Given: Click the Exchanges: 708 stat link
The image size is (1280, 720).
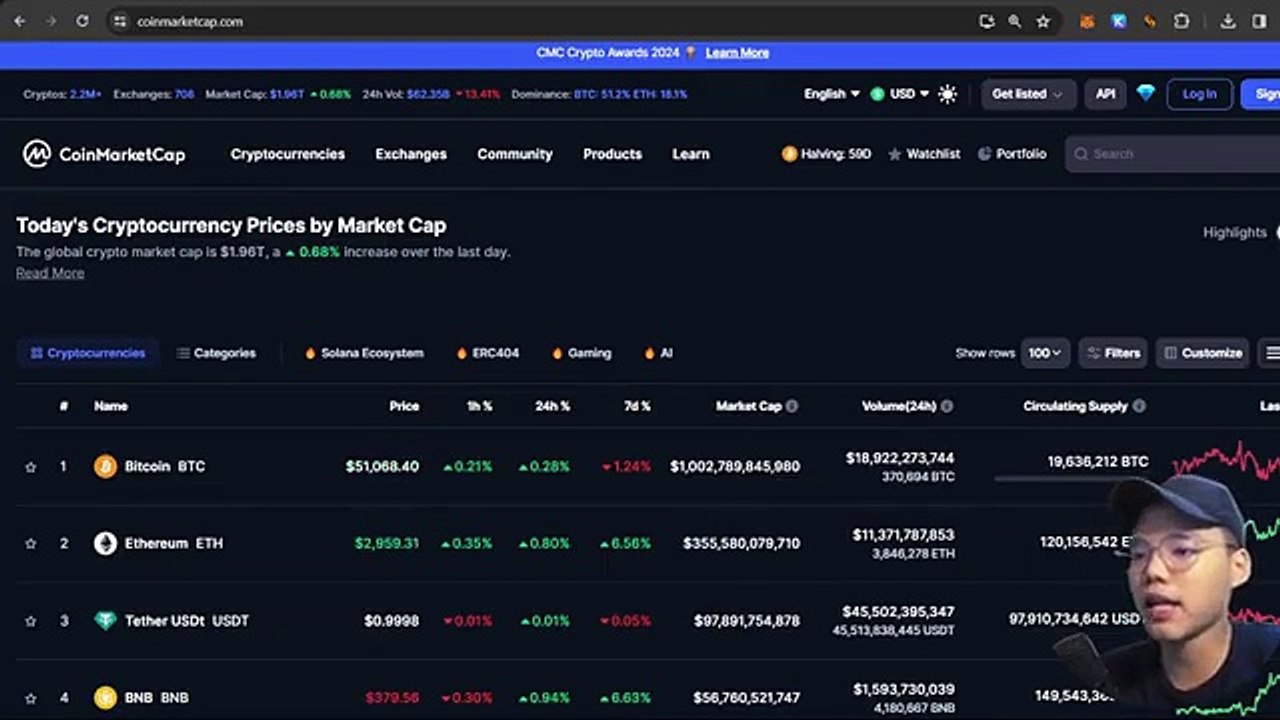Looking at the screenshot, I should [x=154, y=94].
